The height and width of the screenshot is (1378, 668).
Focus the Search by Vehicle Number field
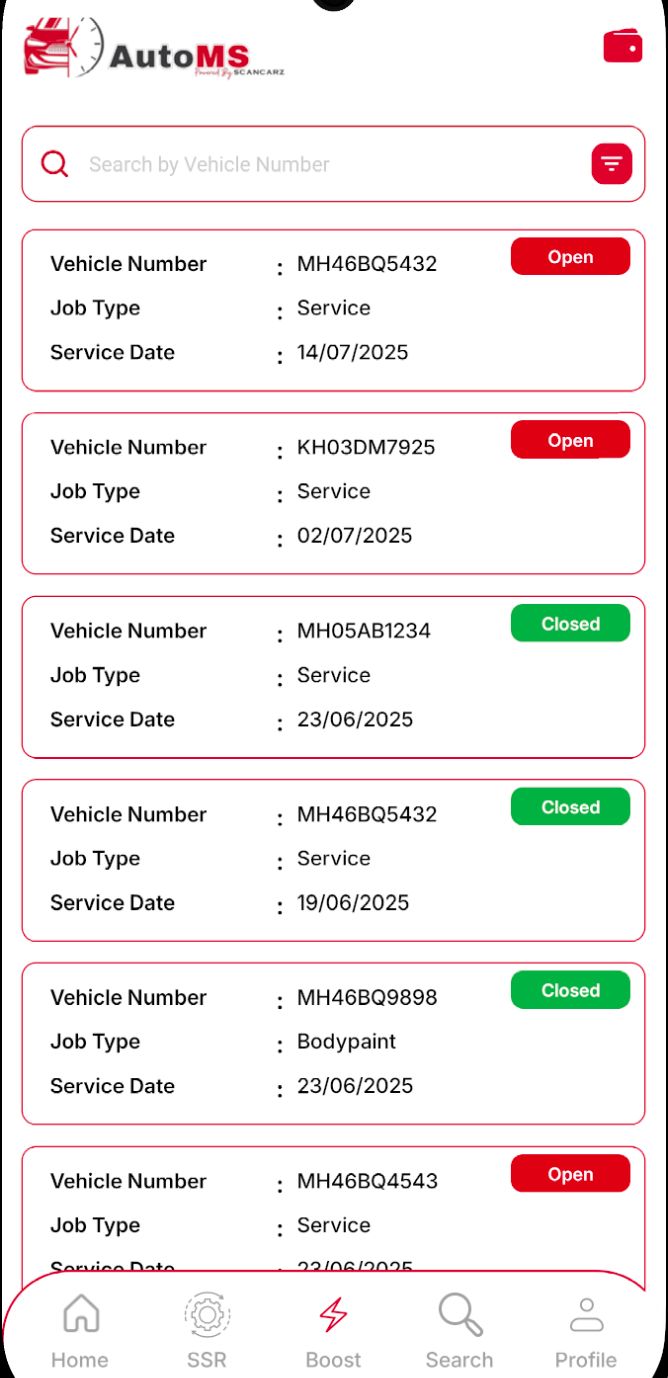click(333, 164)
